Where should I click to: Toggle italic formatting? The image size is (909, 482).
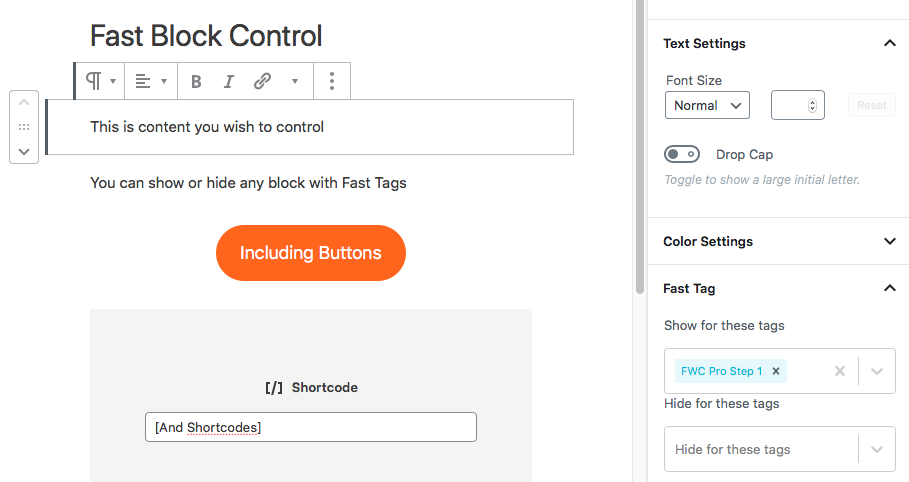pyautogui.click(x=229, y=81)
